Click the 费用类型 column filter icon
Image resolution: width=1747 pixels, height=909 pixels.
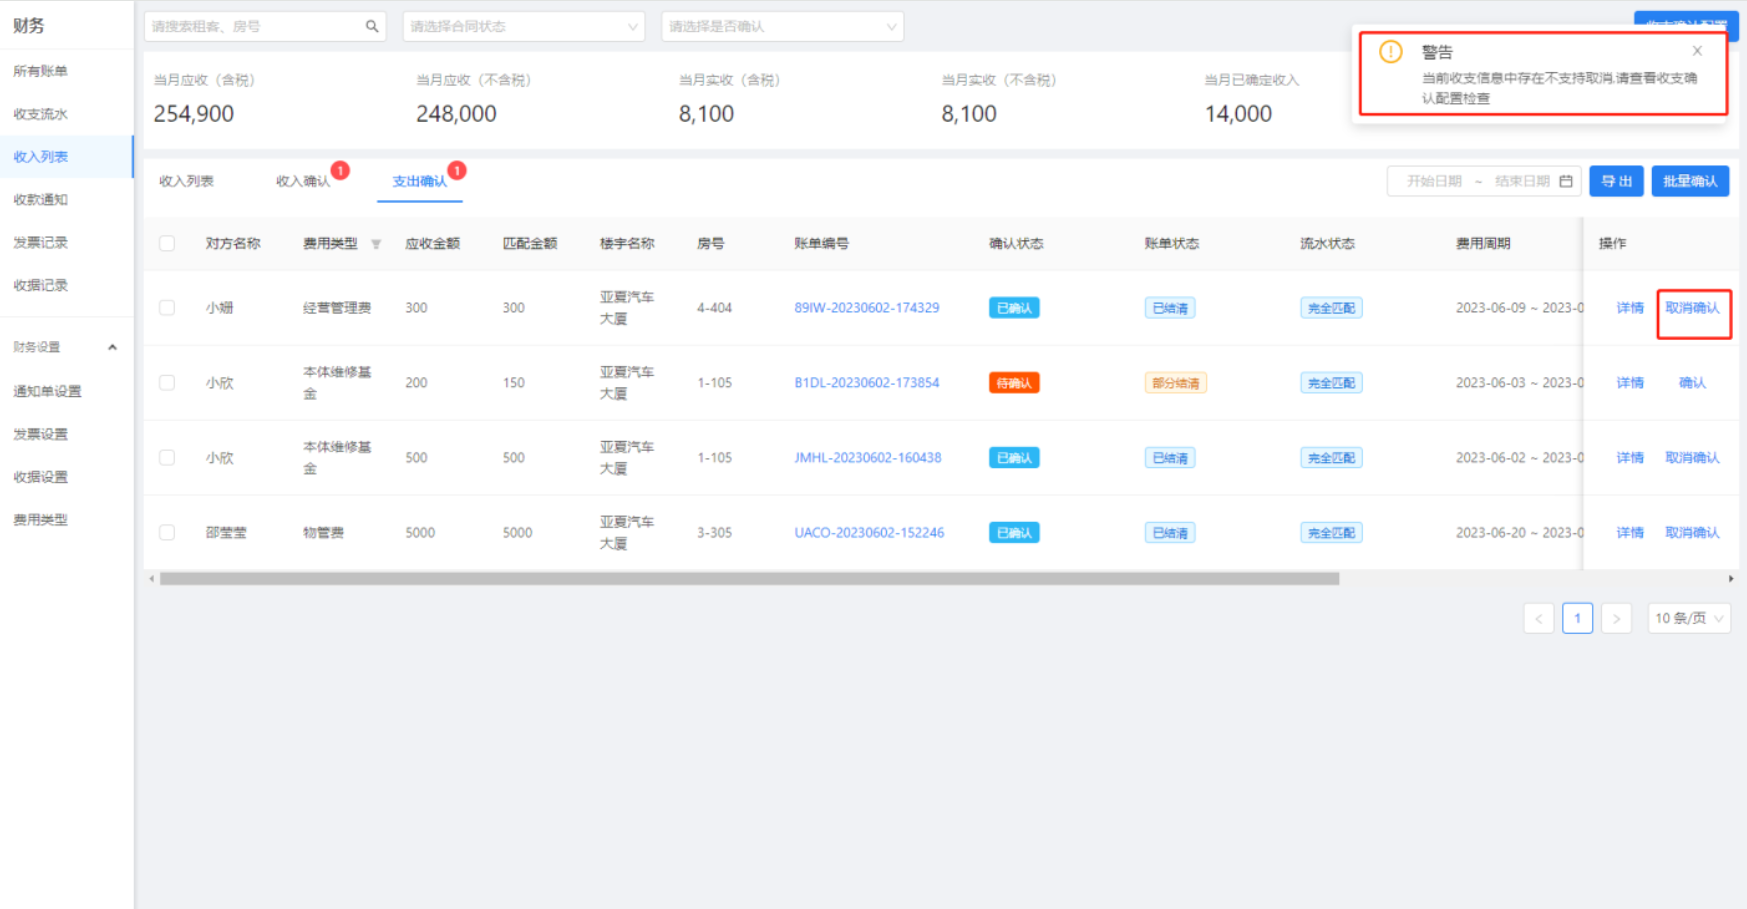(x=376, y=244)
